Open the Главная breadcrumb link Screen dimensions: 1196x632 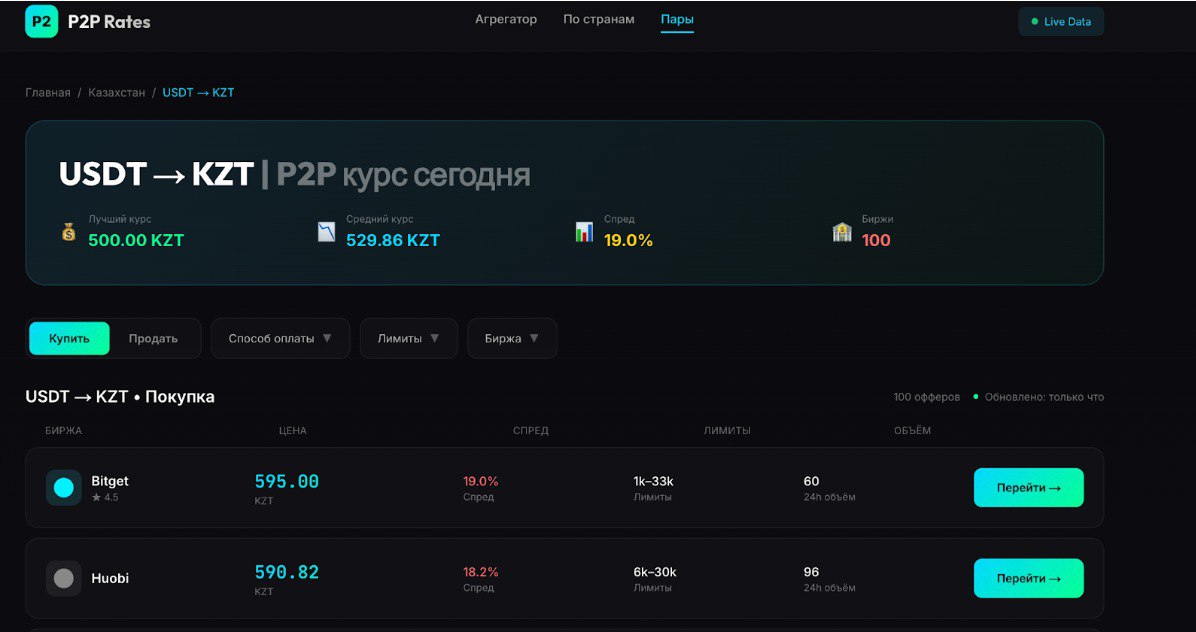48,92
